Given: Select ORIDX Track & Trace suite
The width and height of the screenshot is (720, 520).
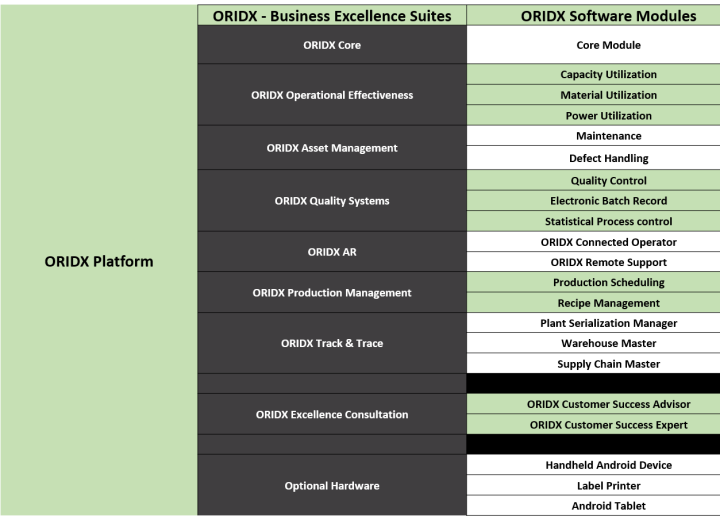Looking at the screenshot, I should point(332,343).
